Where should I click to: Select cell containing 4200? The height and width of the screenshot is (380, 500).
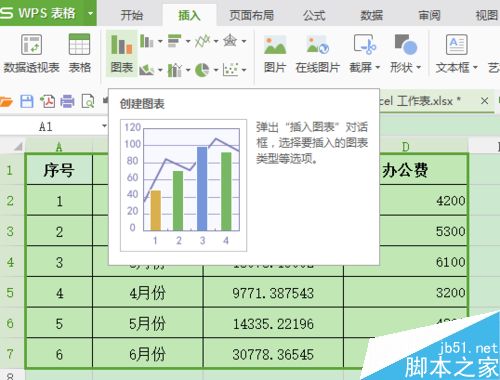tap(423, 201)
